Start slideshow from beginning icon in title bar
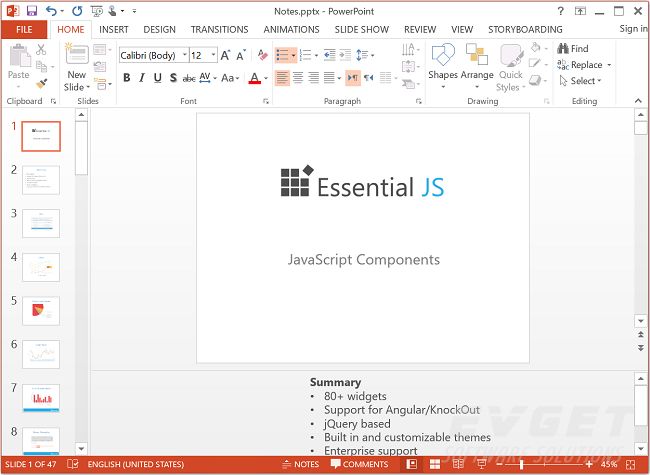Image resolution: width=650 pixels, height=475 pixels. [97, 11]
